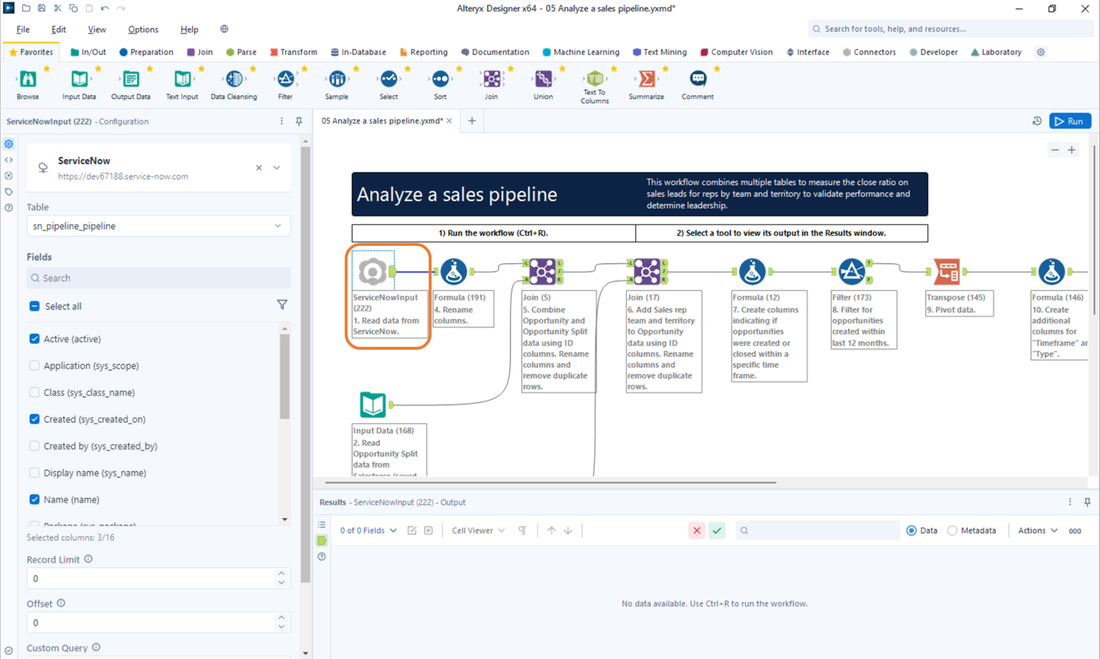This screenshot has width=1100, height=659.
Task: Select the Summarize tool
Action: pos(646,80)
